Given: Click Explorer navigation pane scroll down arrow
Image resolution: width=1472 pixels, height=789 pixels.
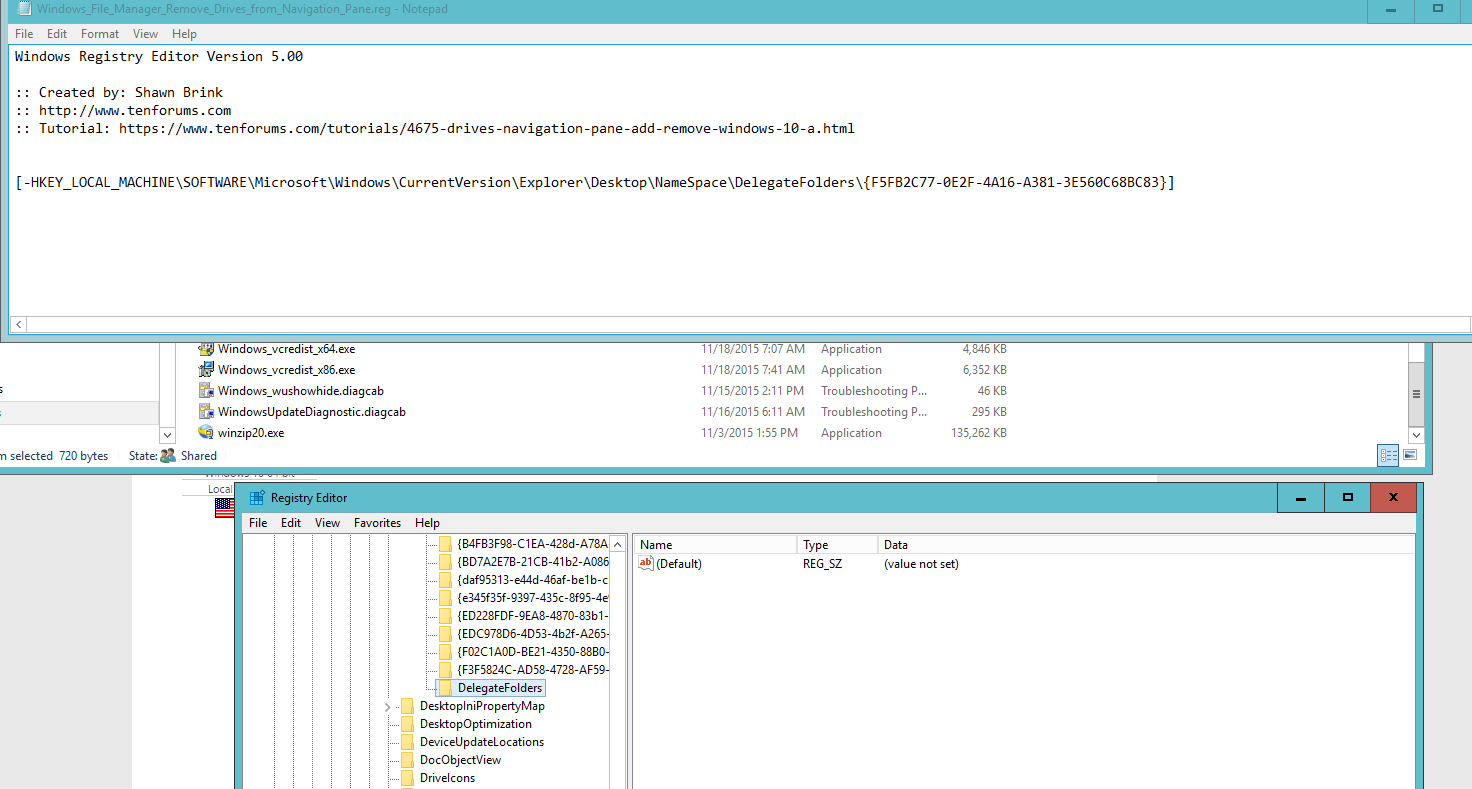Looking at the screenshot, I should [x=168, y=435].
